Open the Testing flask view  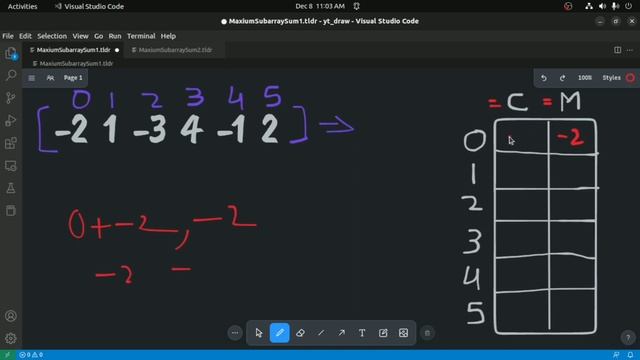(11, 188)
